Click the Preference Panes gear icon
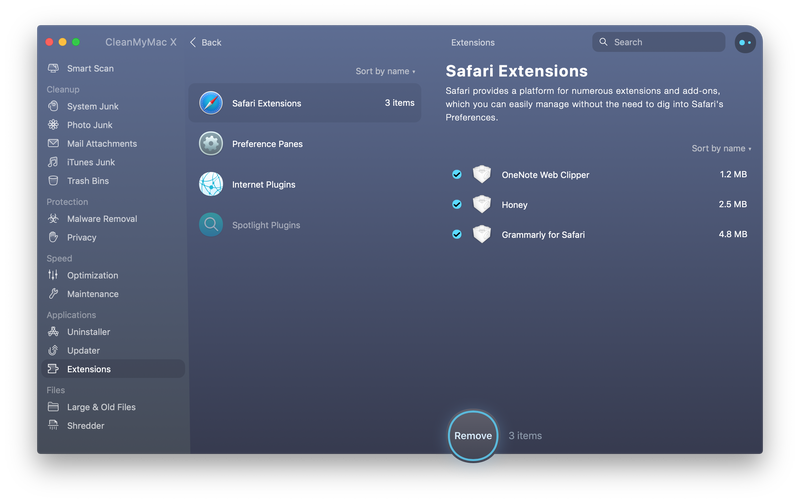This screenshot has height=503, width=800. (x=211, y=144)
